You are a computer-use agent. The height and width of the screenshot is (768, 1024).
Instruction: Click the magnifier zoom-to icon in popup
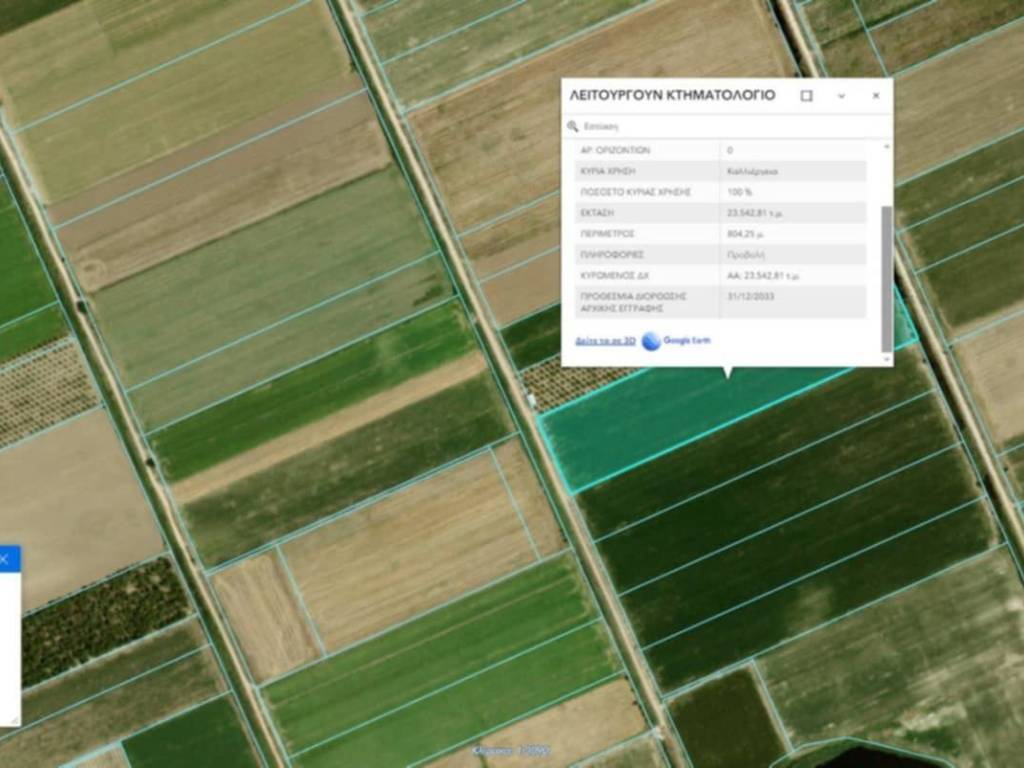coord(573,127)
